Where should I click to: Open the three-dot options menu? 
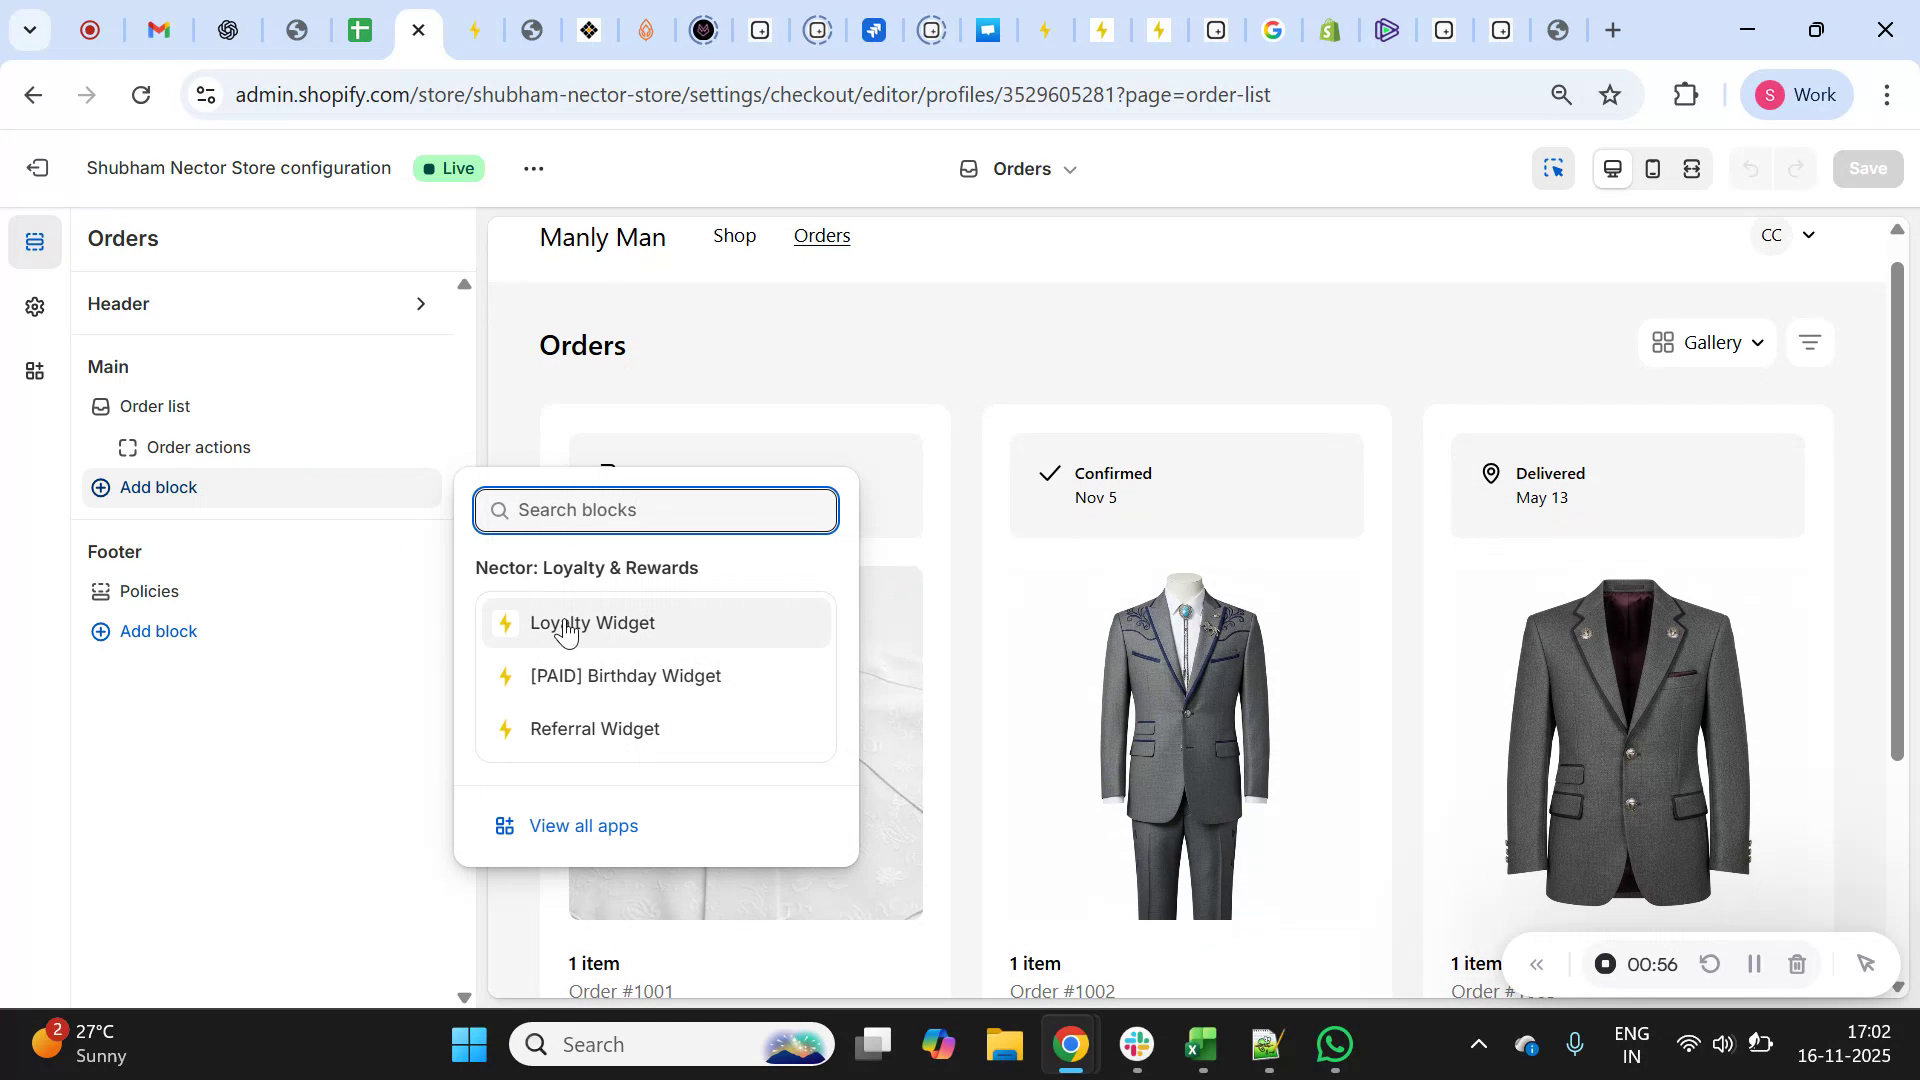point(534,168)
